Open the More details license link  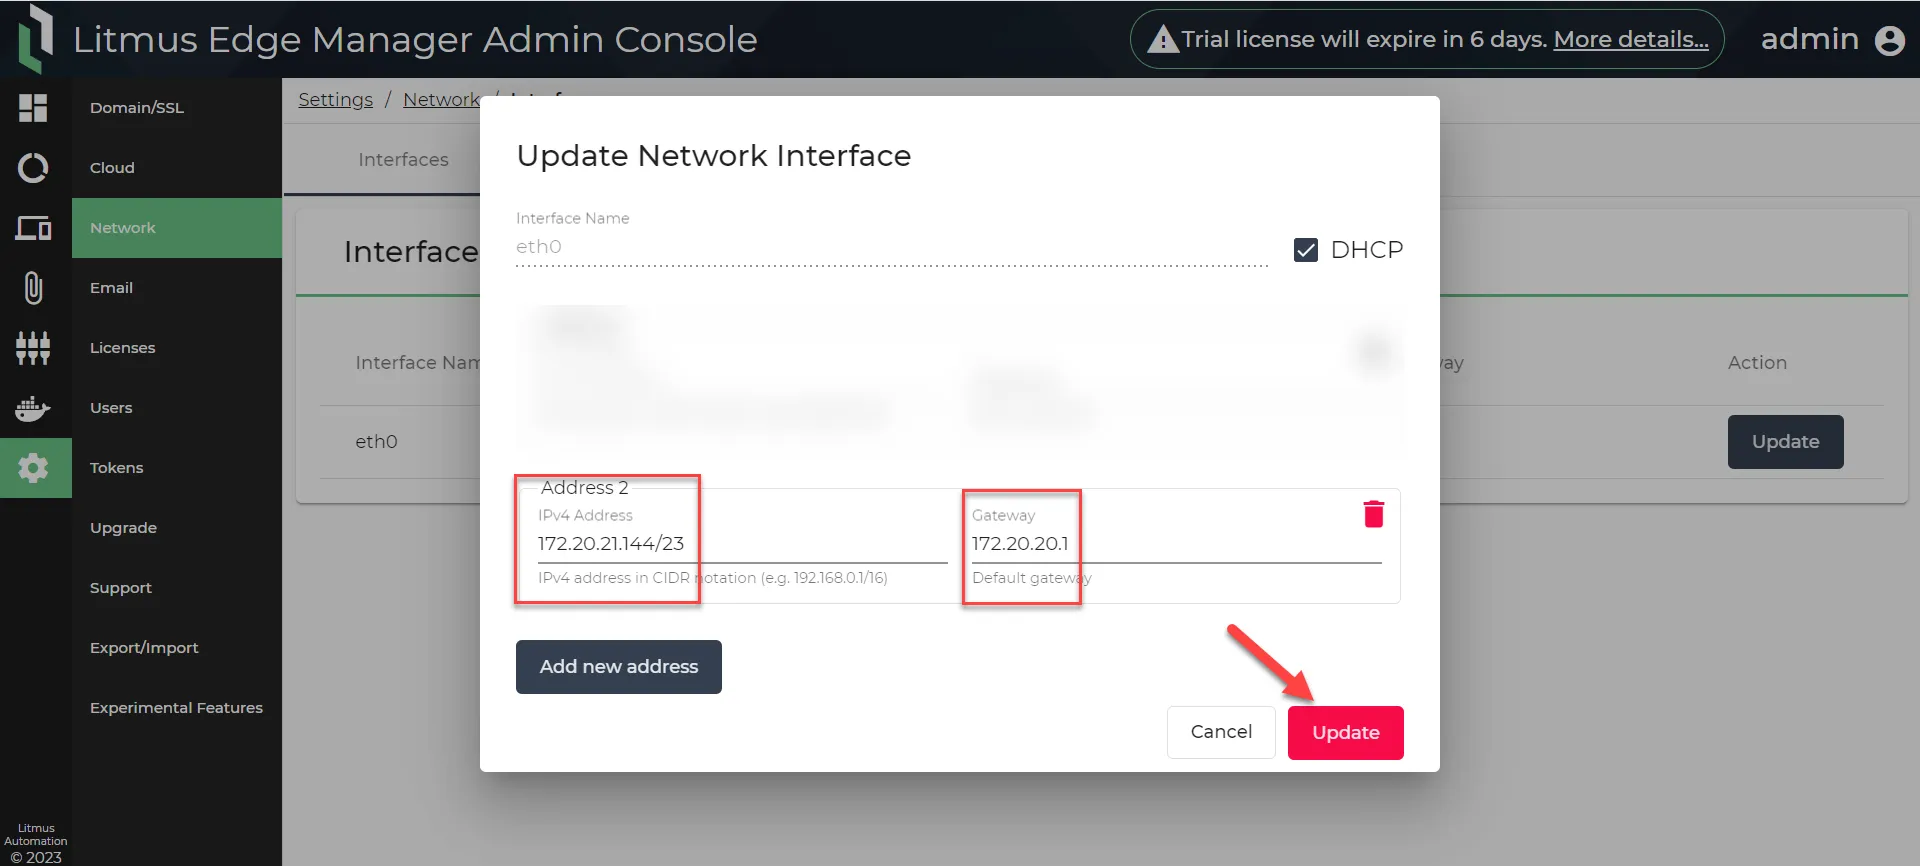point(1631,40)
